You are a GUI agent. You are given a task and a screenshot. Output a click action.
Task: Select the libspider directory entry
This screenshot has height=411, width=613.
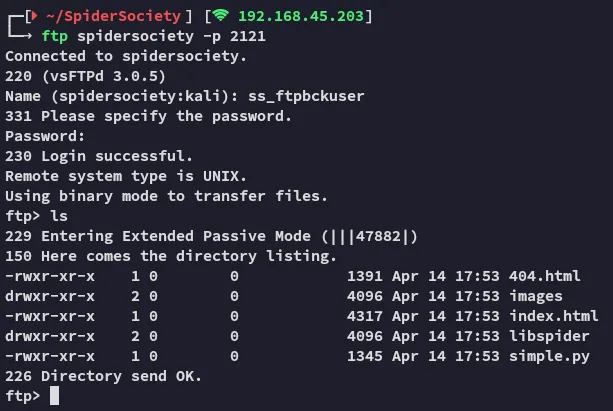coord(549,336)
